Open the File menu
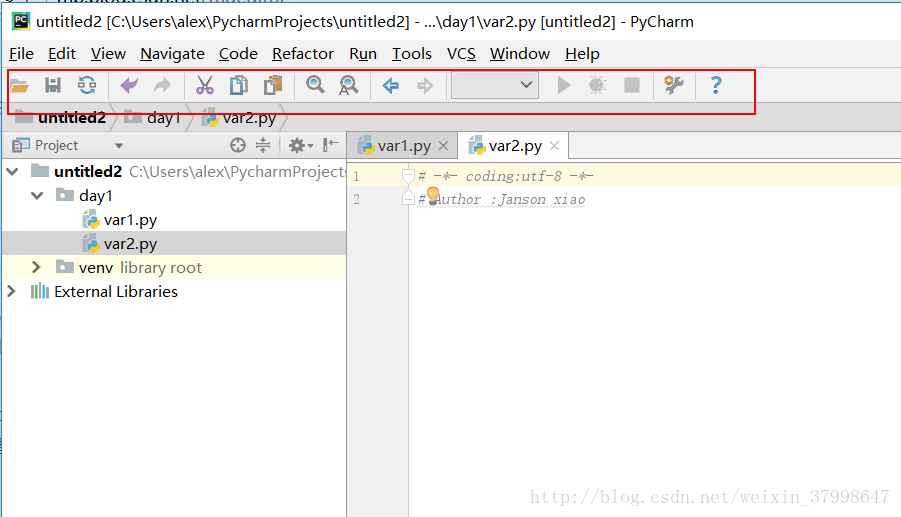Screen dimensions: 901x517 [21, 54]
